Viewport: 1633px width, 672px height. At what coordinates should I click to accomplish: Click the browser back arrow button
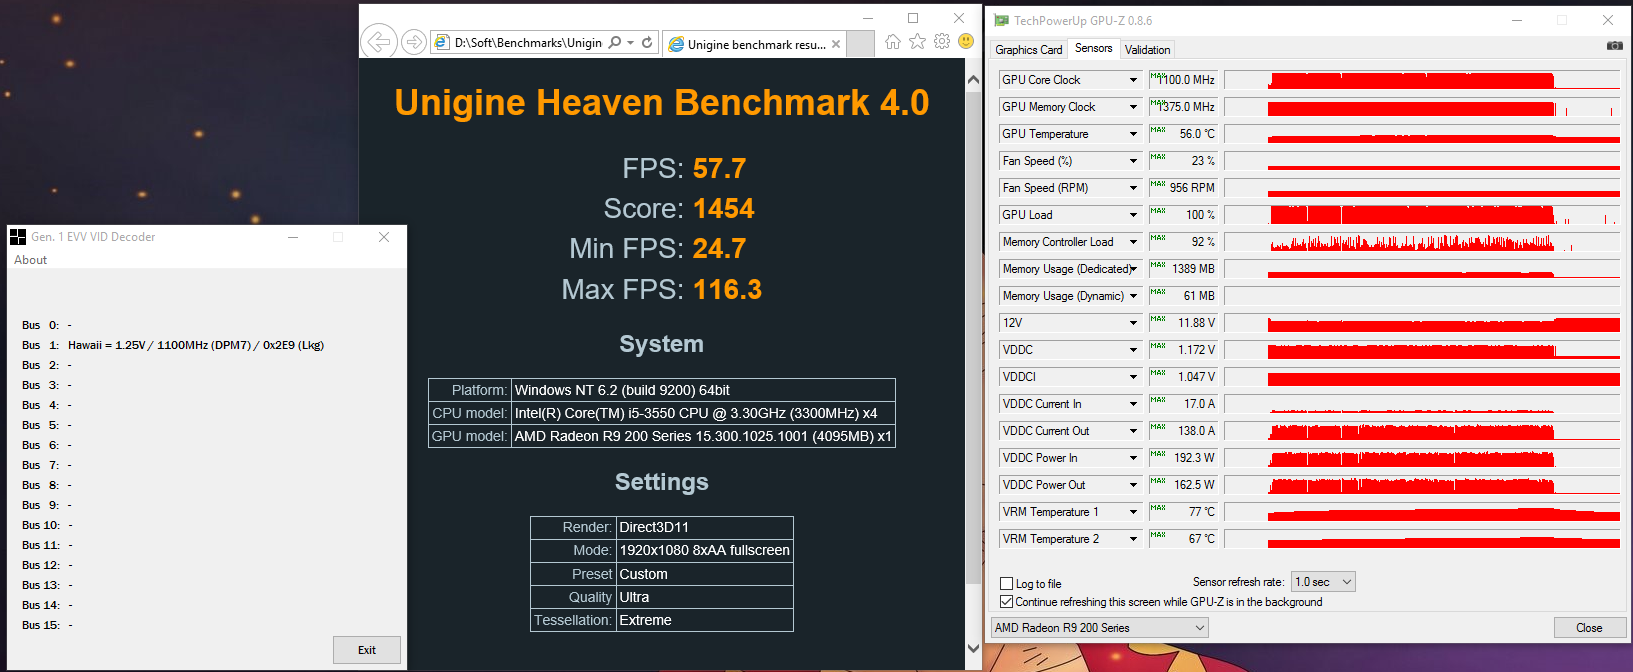(378, 42)
